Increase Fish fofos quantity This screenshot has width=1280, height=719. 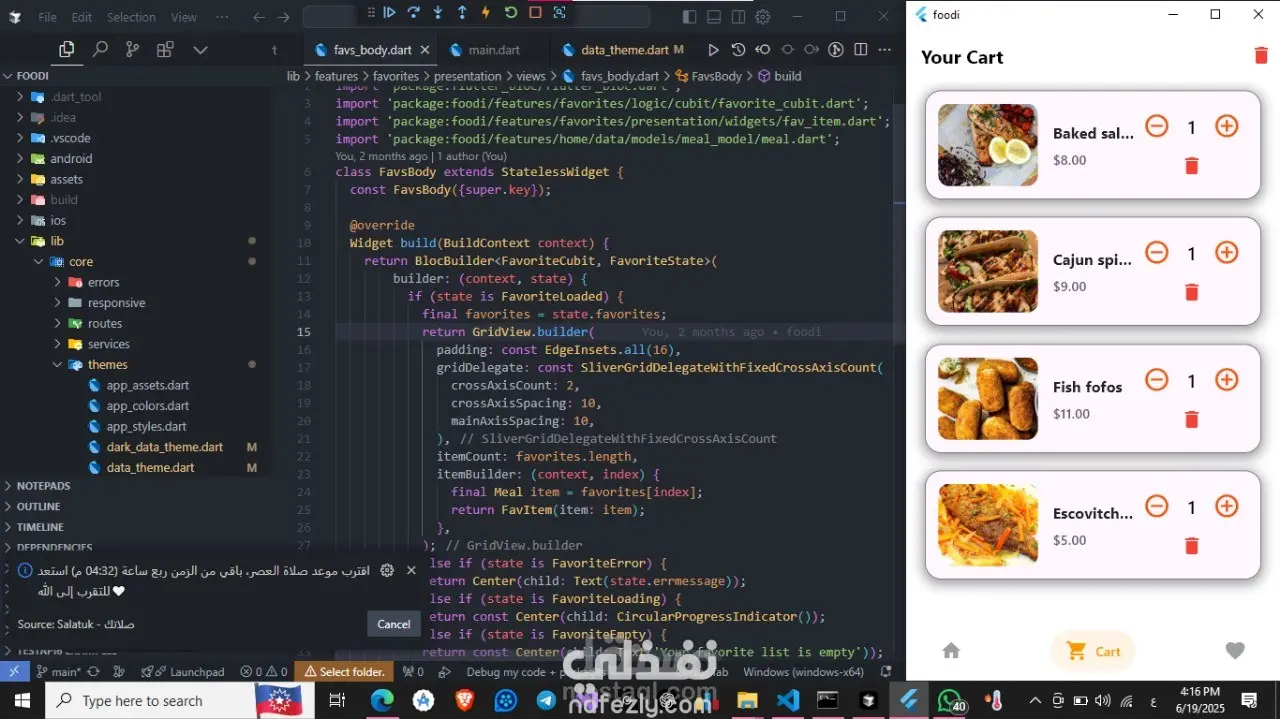click(x=1226, y=380)
